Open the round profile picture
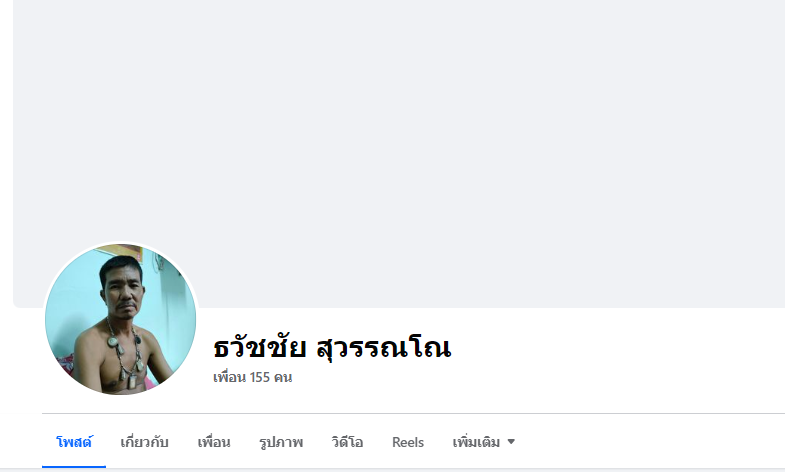The width and height of the screenshot is (785, 472). [x=121, y=319]
